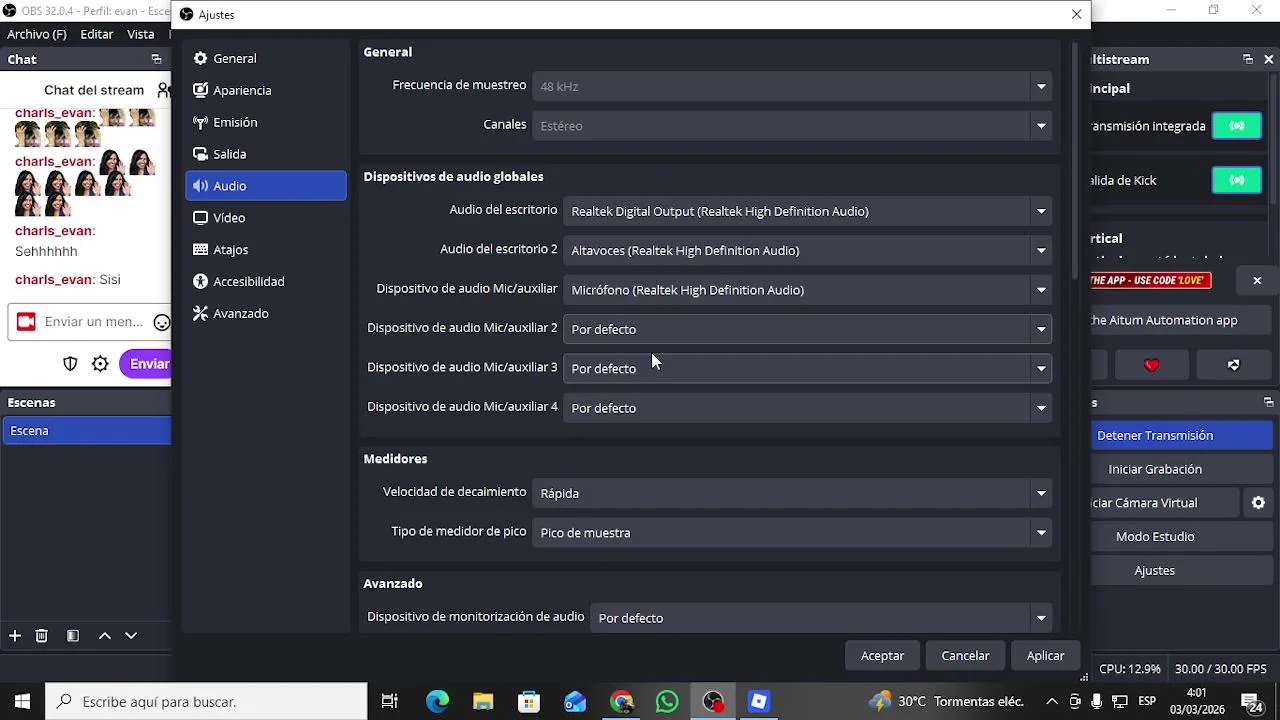The height and width of the screenshot is (720, 1280).
Task: Open the Apariencia settings section
Action: [x=265, y=90]
